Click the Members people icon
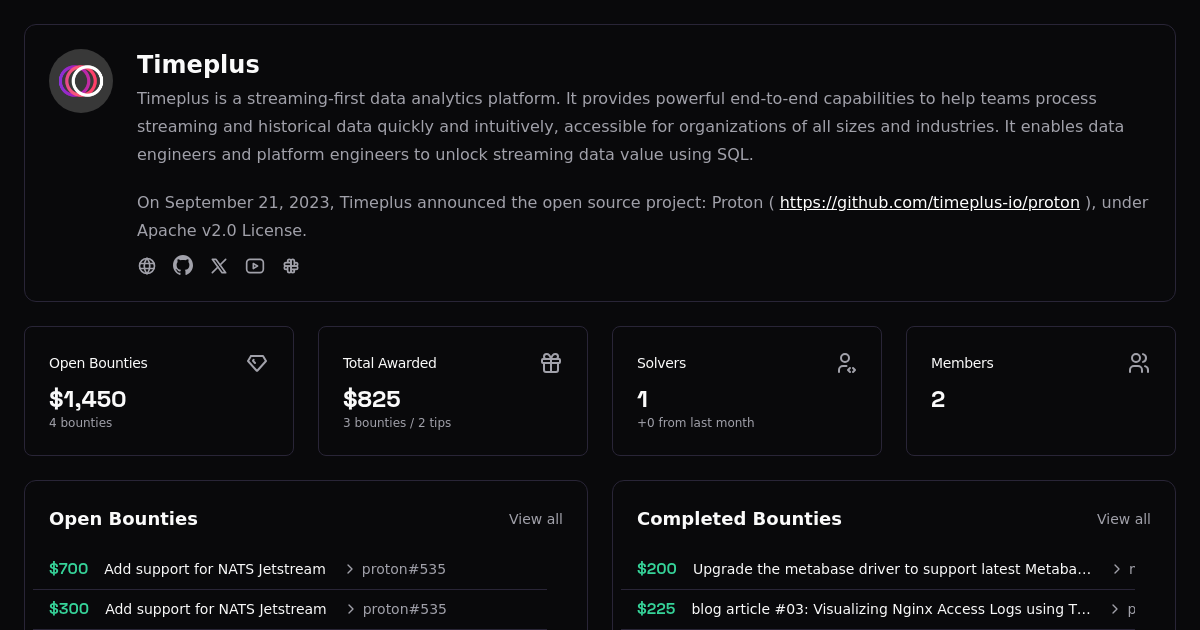The width and height of the screenshot is (1200, 630). pos(1139,363)
